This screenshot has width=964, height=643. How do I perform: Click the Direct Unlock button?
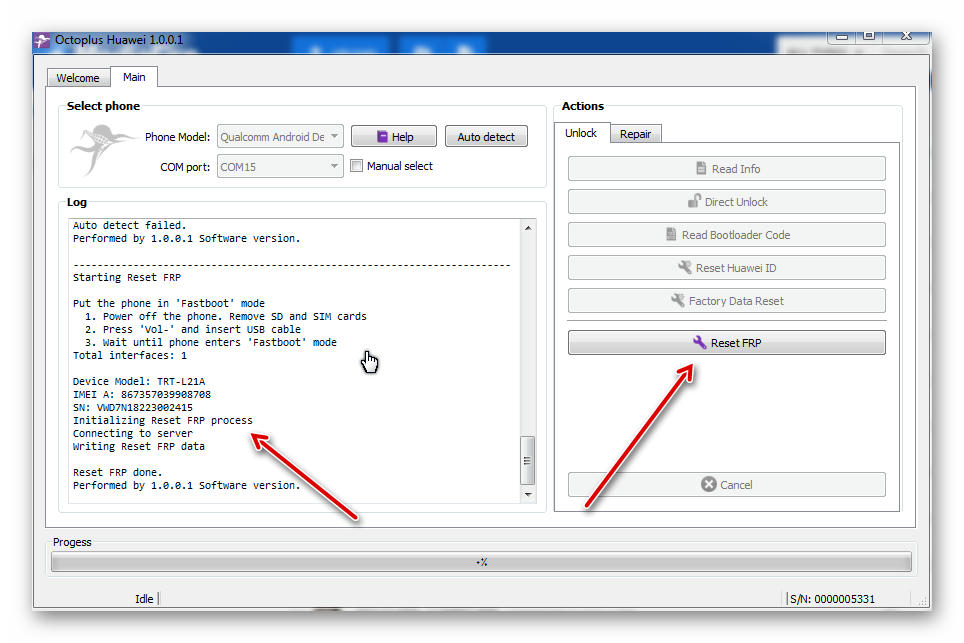point(727,202)
